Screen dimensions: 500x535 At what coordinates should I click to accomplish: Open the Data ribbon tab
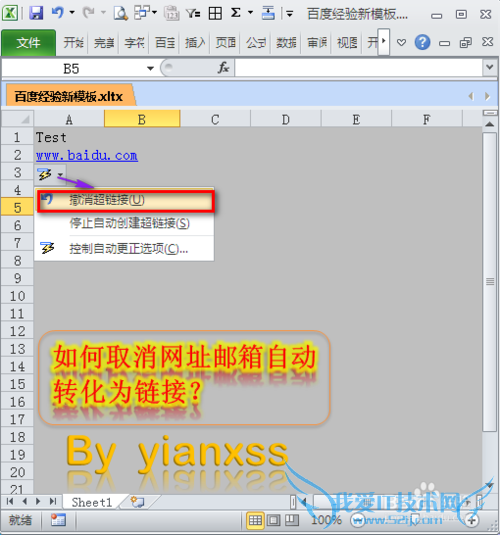pos(286,43)
